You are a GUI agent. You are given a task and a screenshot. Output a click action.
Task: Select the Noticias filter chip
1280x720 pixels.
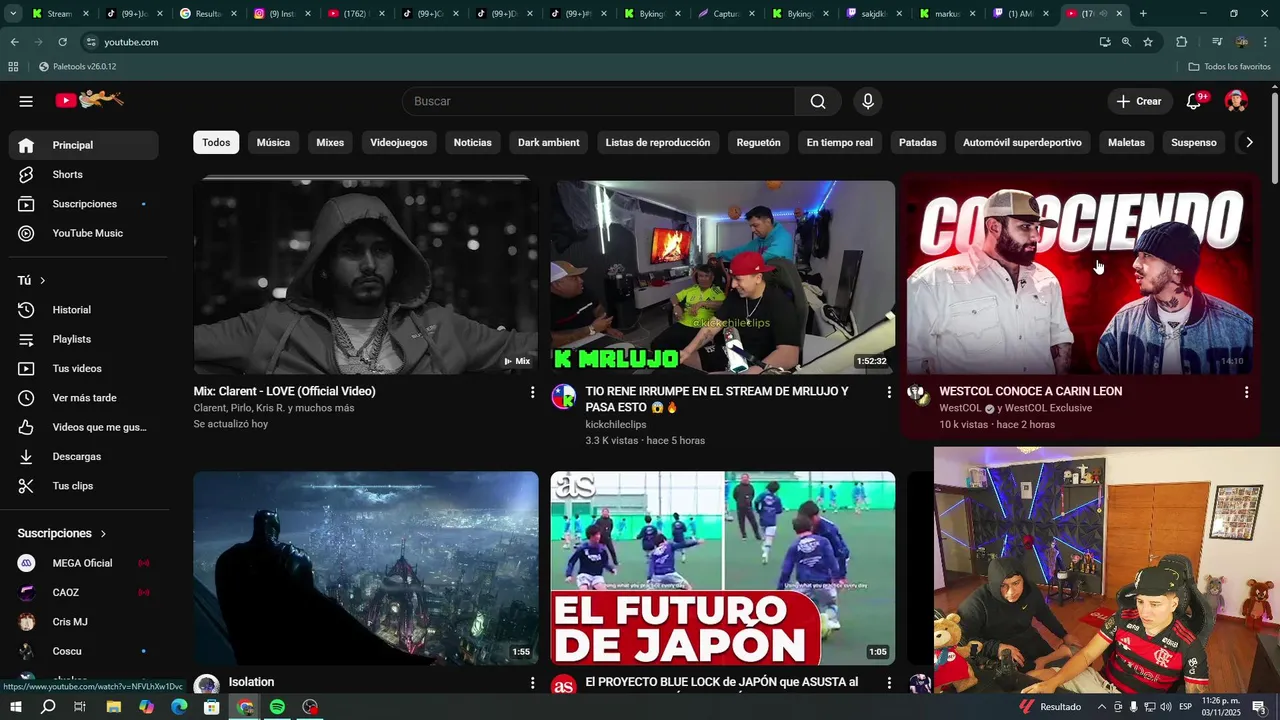pos(473,143)
